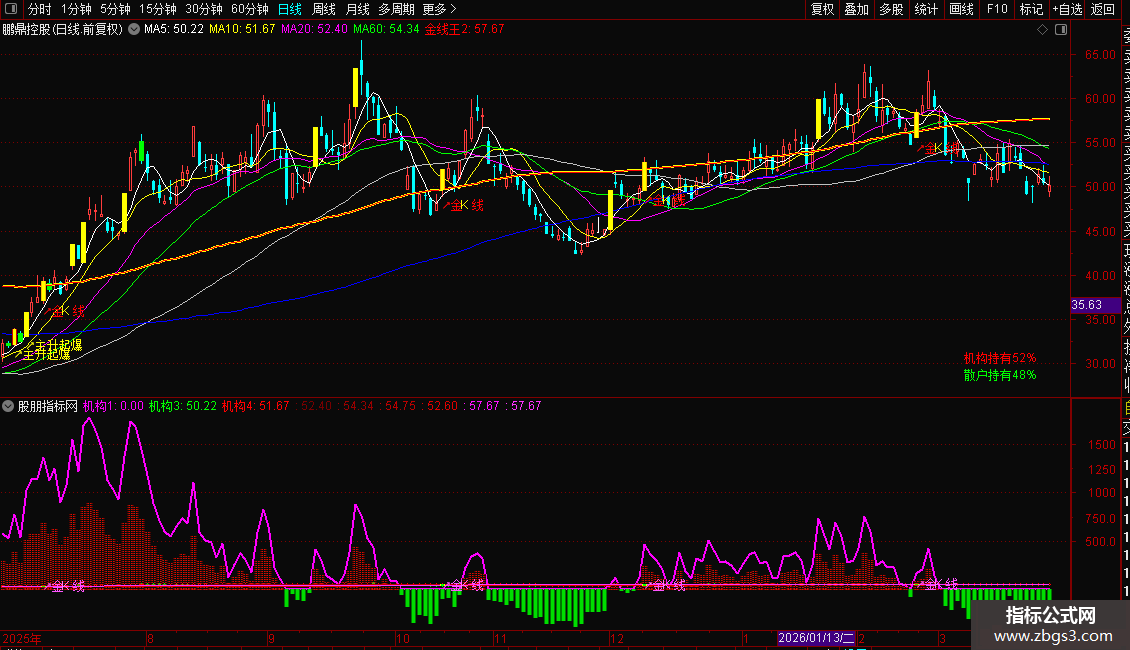This screenshot has height=650, width=1130.
Task: Click the 35.63 price marker on axis
Action: 1086,305
